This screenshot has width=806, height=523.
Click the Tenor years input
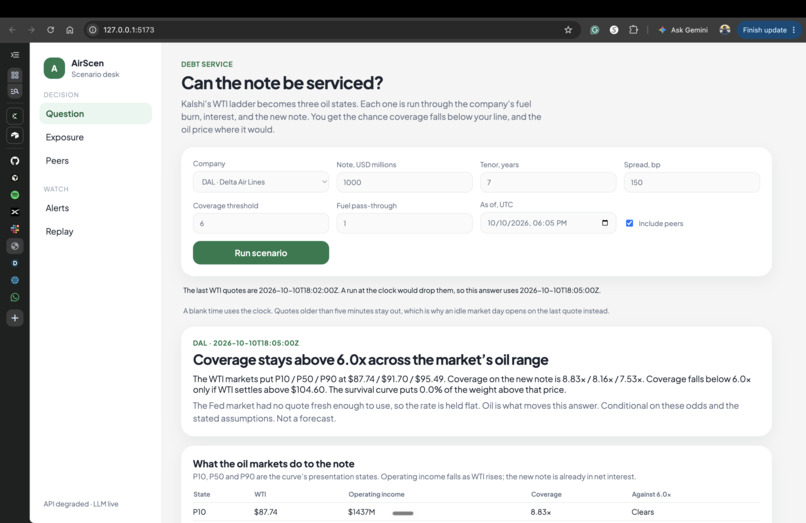548,182
